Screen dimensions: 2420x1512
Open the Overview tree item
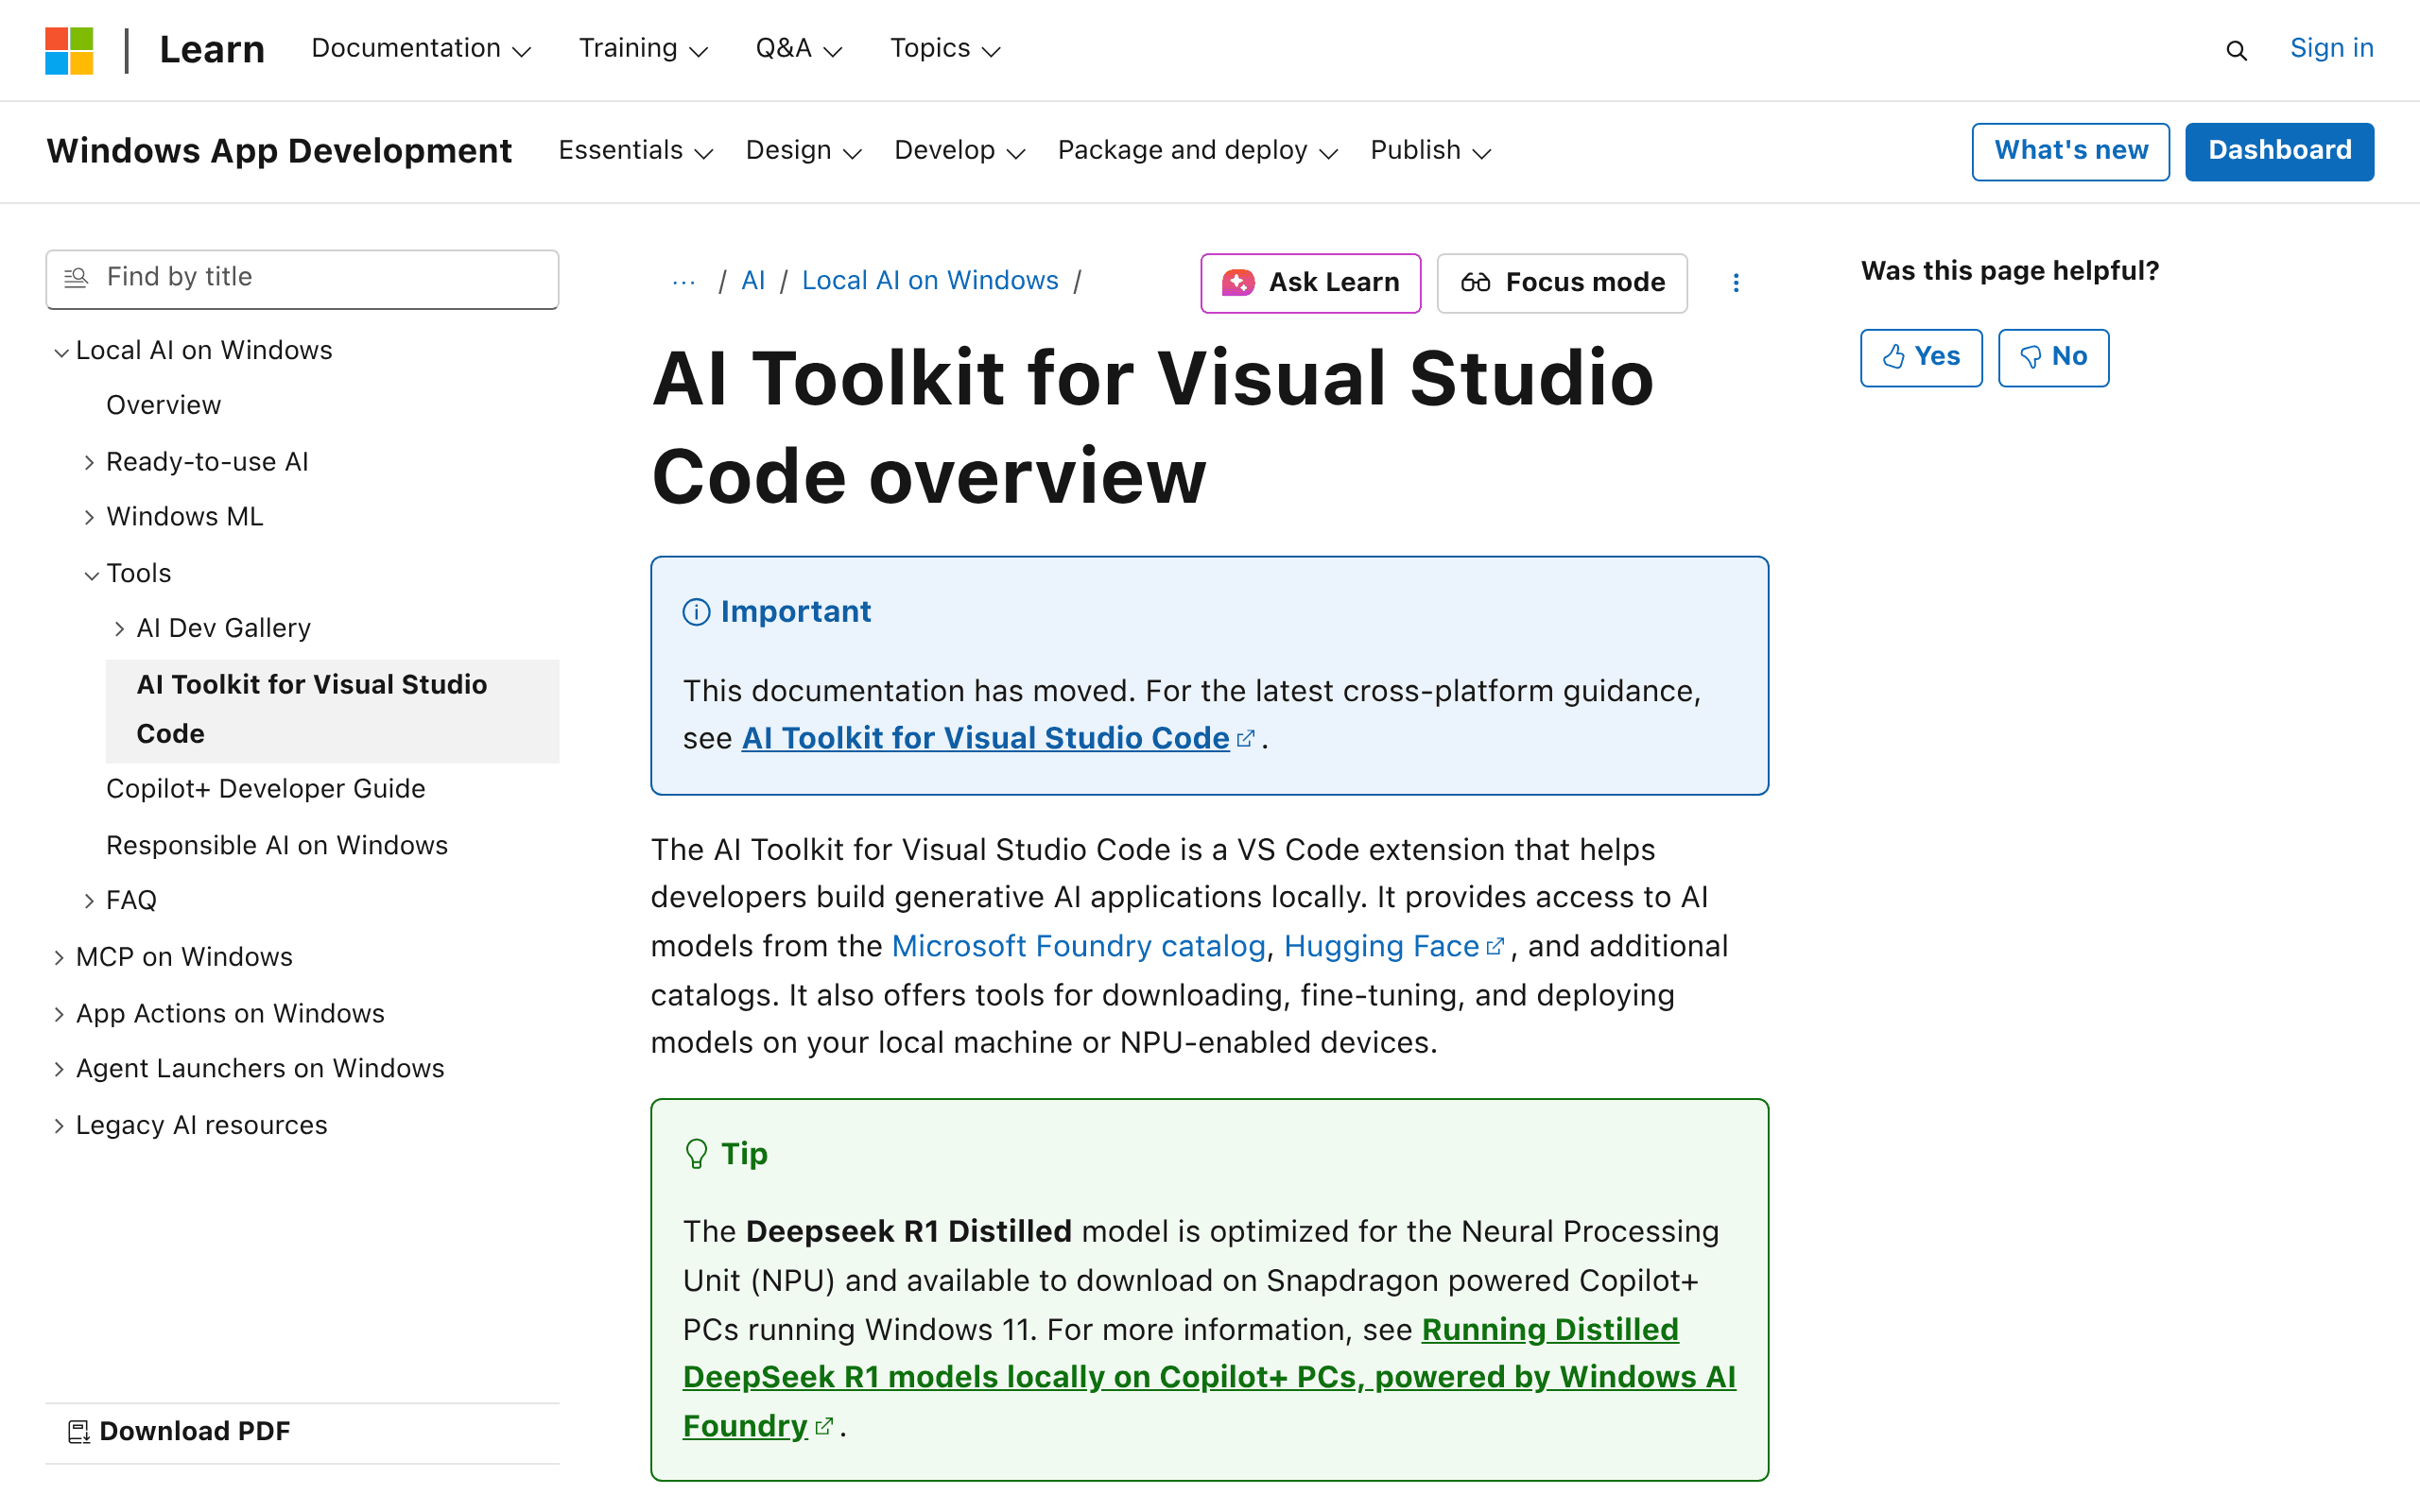click(x=163, y=405)
